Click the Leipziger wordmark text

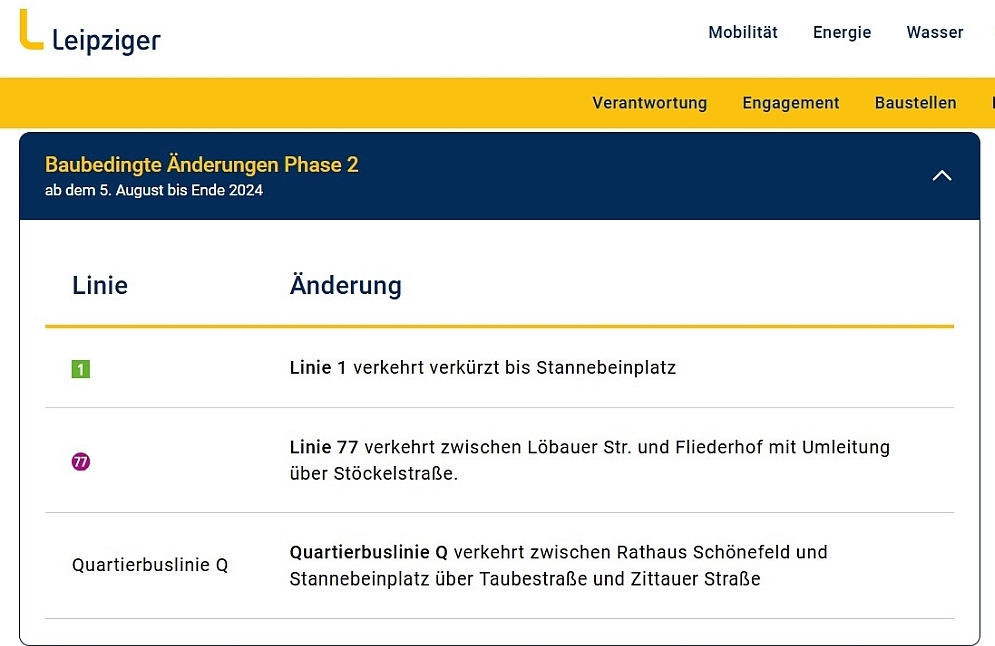pos(106,41)
